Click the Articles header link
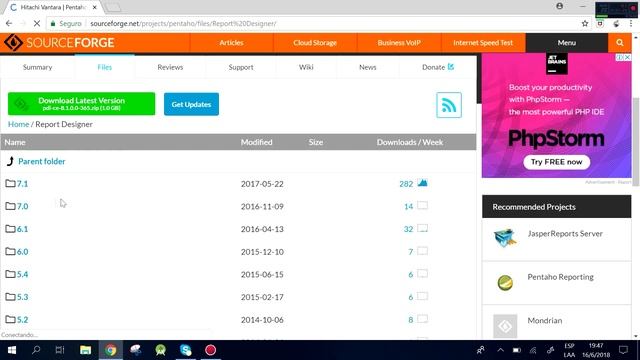The image size is (640, 360). (231, 42)
